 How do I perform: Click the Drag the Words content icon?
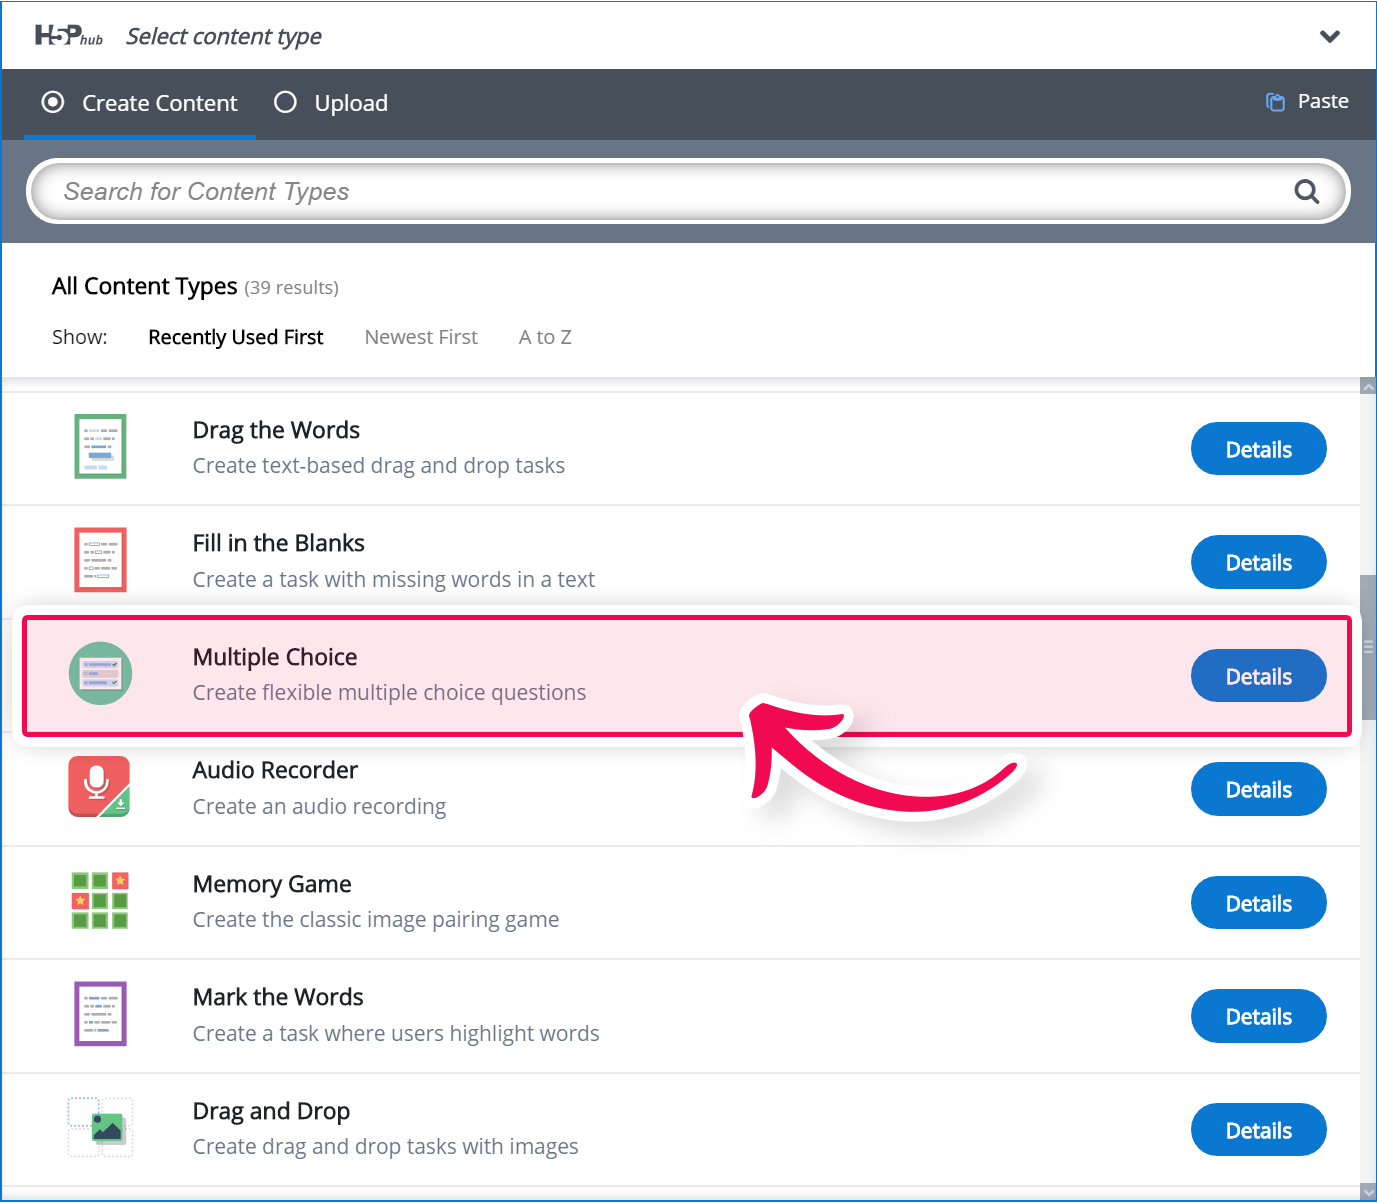[x=100, y=446]
